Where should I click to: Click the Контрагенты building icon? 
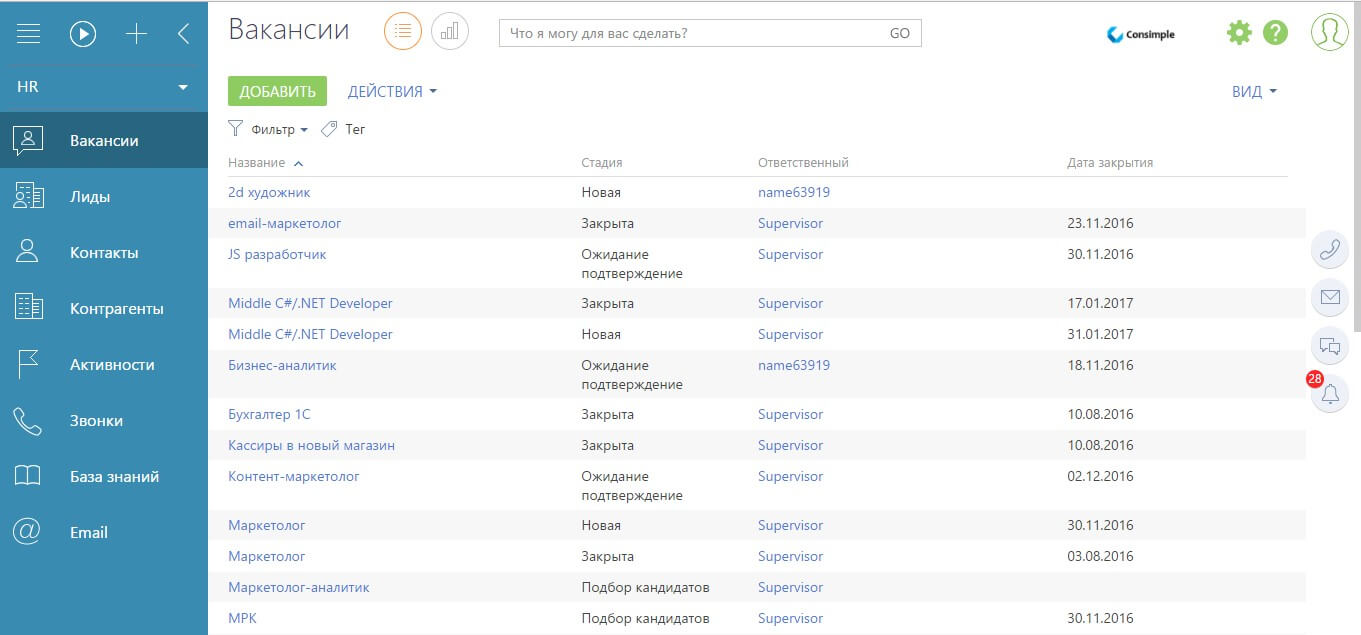(28, 308)
